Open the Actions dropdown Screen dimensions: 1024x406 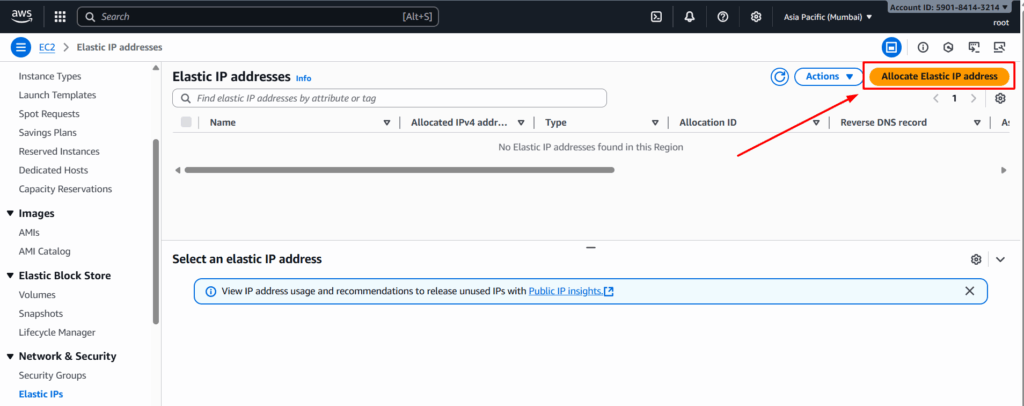pos(829,76)
